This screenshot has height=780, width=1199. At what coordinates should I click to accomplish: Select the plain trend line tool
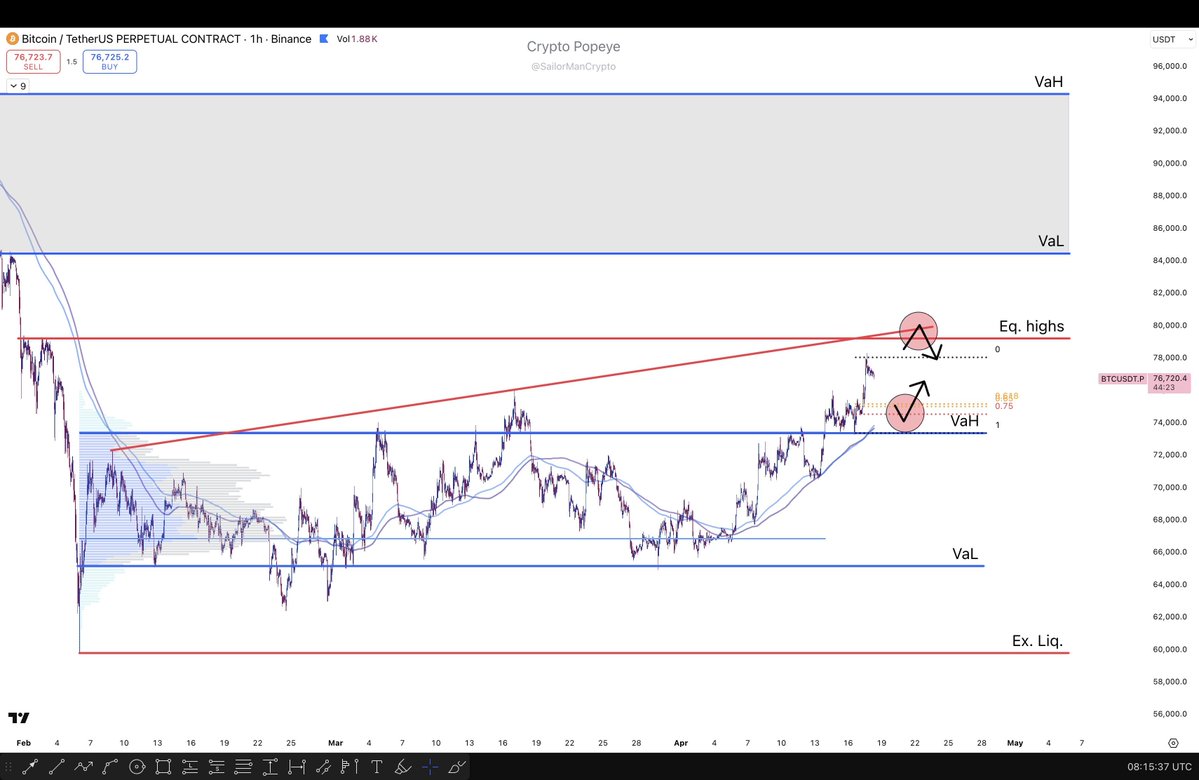(x=57, y=766)
